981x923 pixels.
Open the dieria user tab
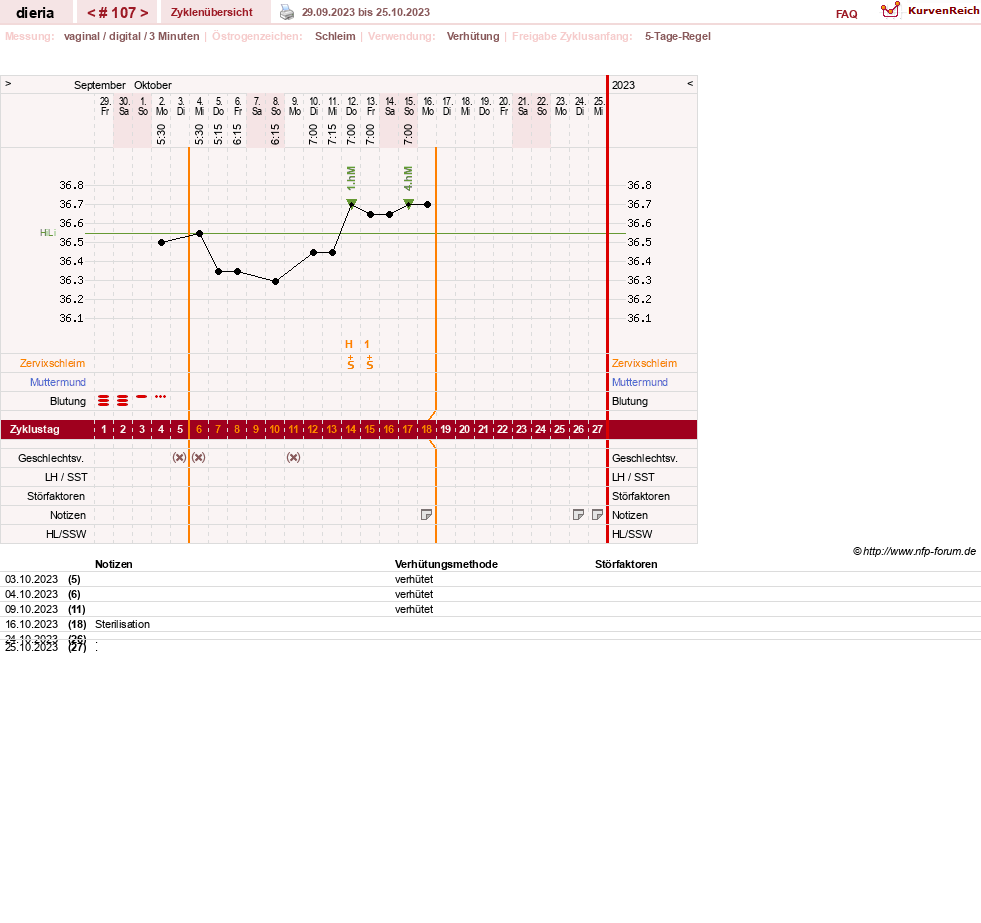click(35, 12)
